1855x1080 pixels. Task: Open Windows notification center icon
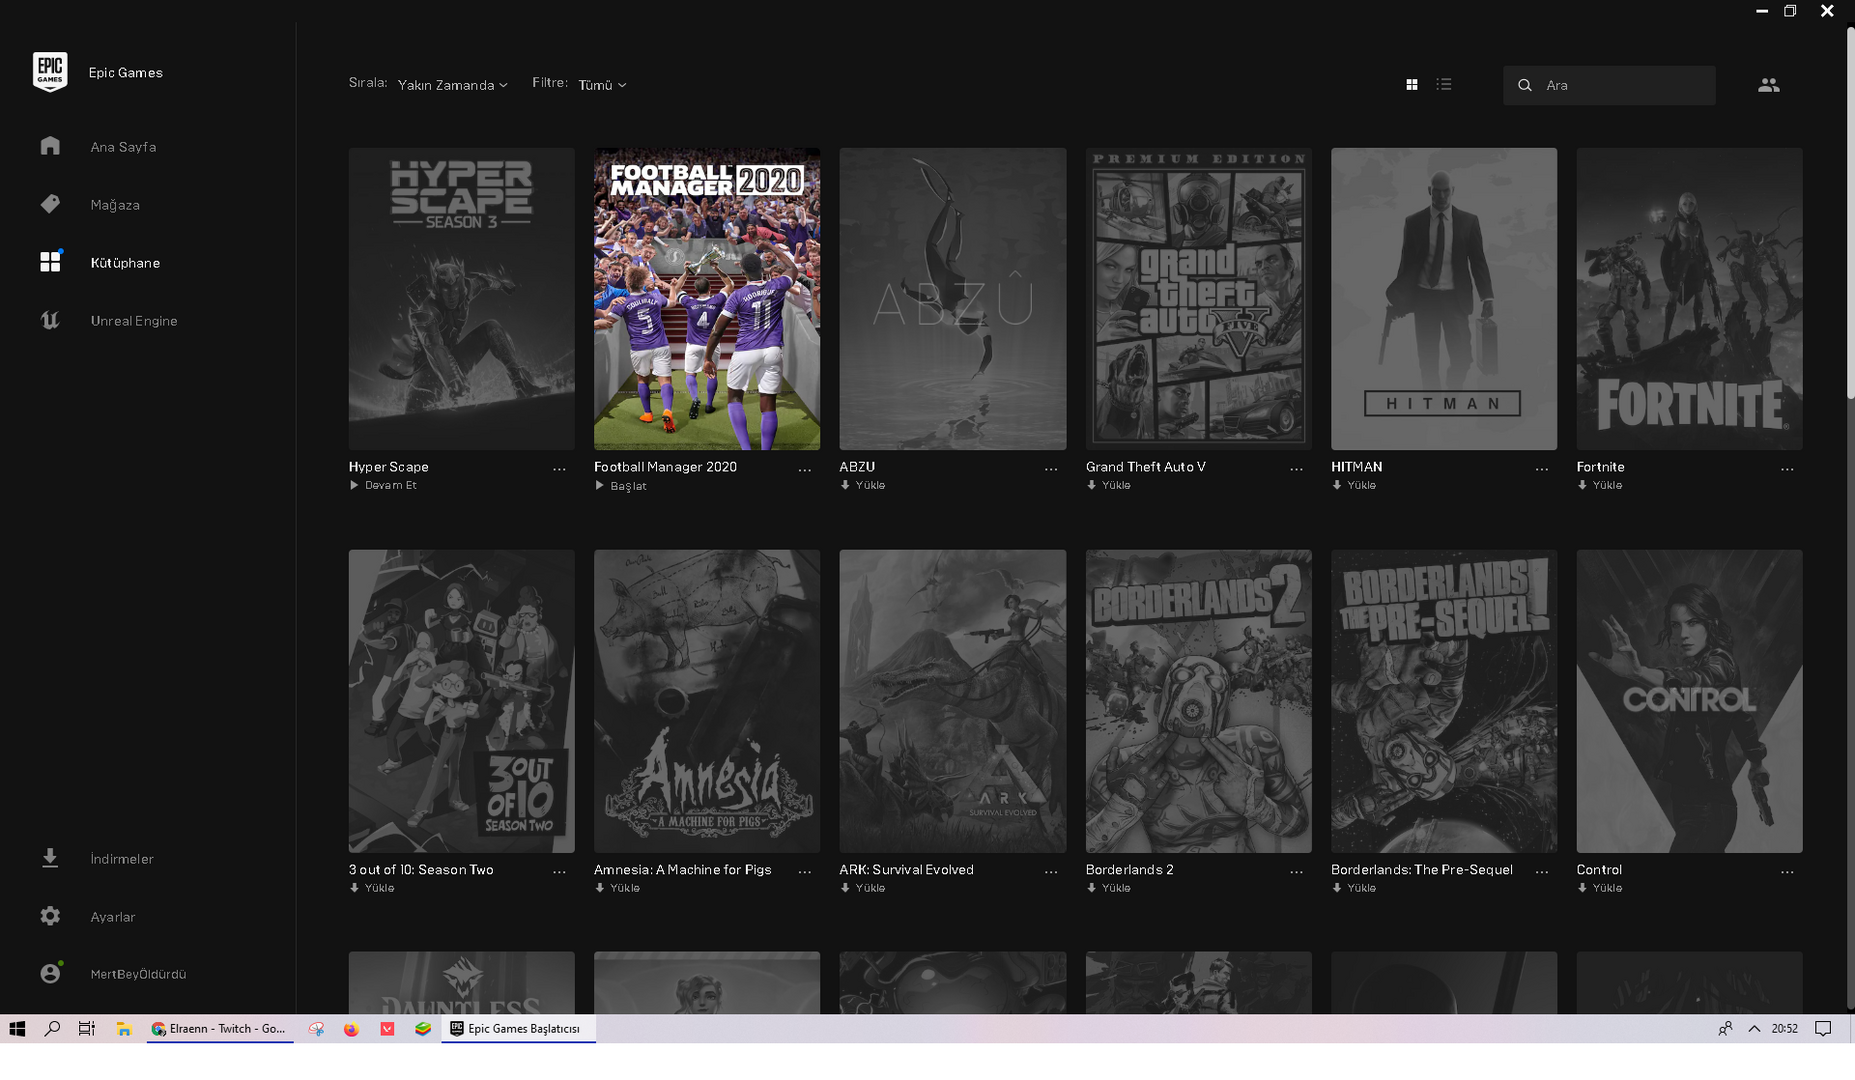(1823, 1029)
